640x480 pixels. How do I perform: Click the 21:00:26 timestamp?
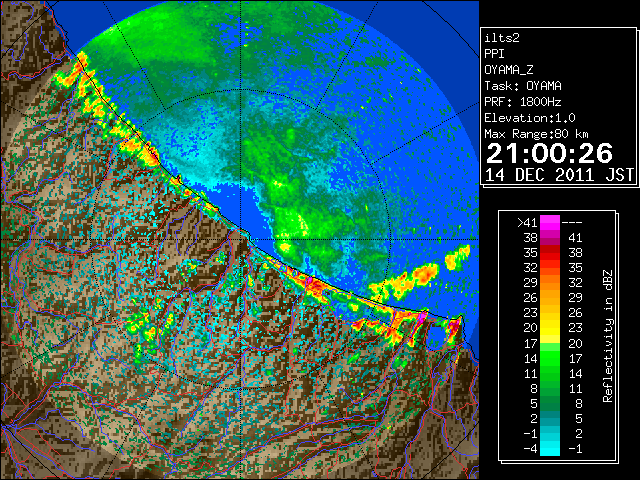click(549, 153)
